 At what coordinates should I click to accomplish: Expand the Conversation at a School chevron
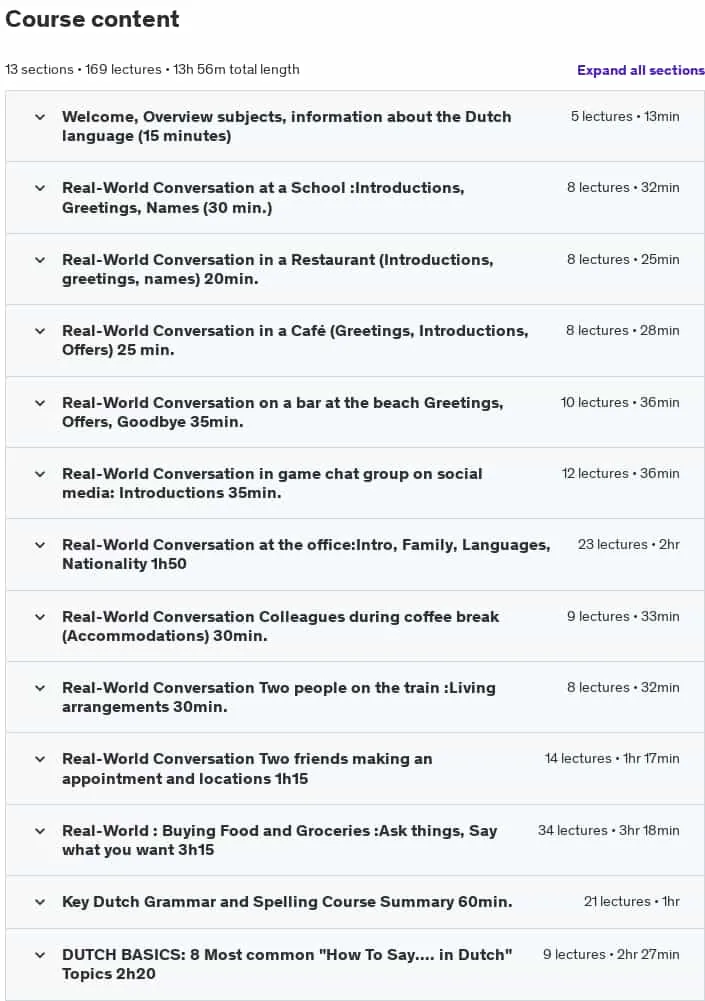point(40,188)
